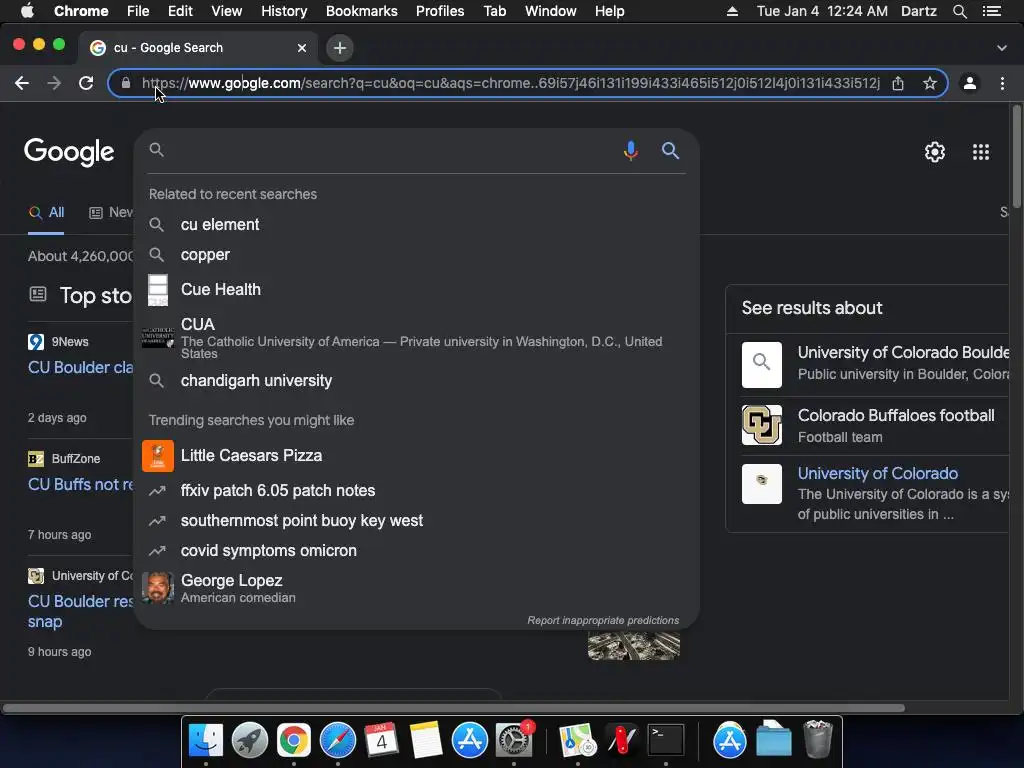Open the Edit menu
This screenshot has height=768, width=1024.
tap(180, 11)
